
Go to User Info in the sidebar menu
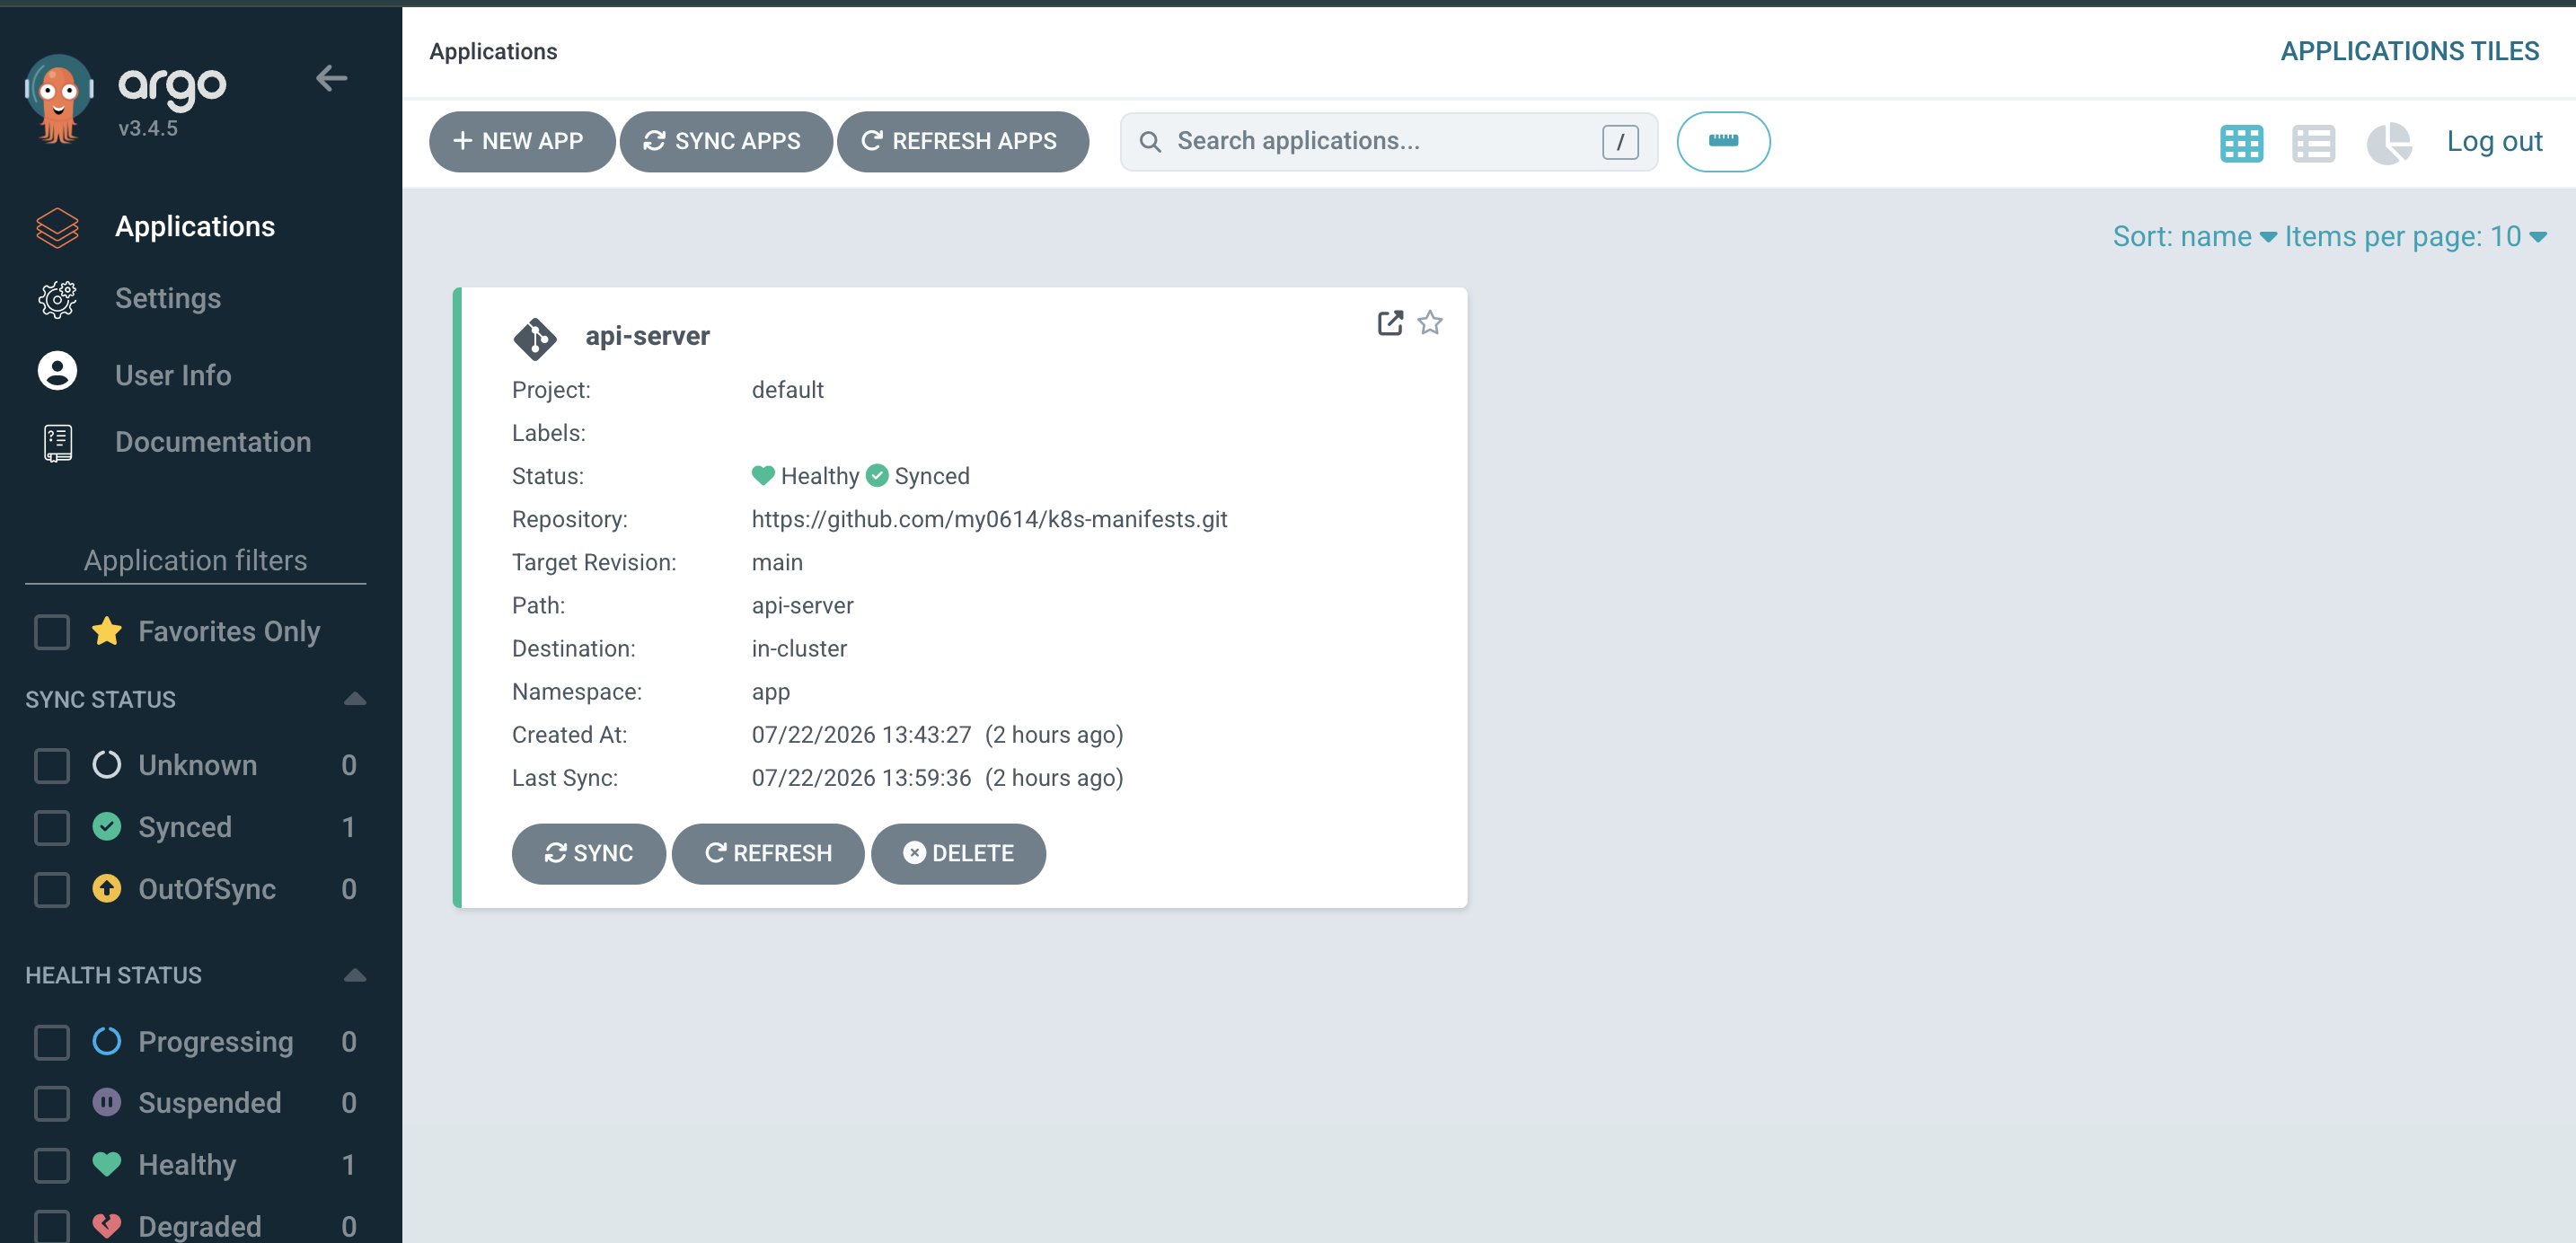pyautogui.click(x=173, y=376)
